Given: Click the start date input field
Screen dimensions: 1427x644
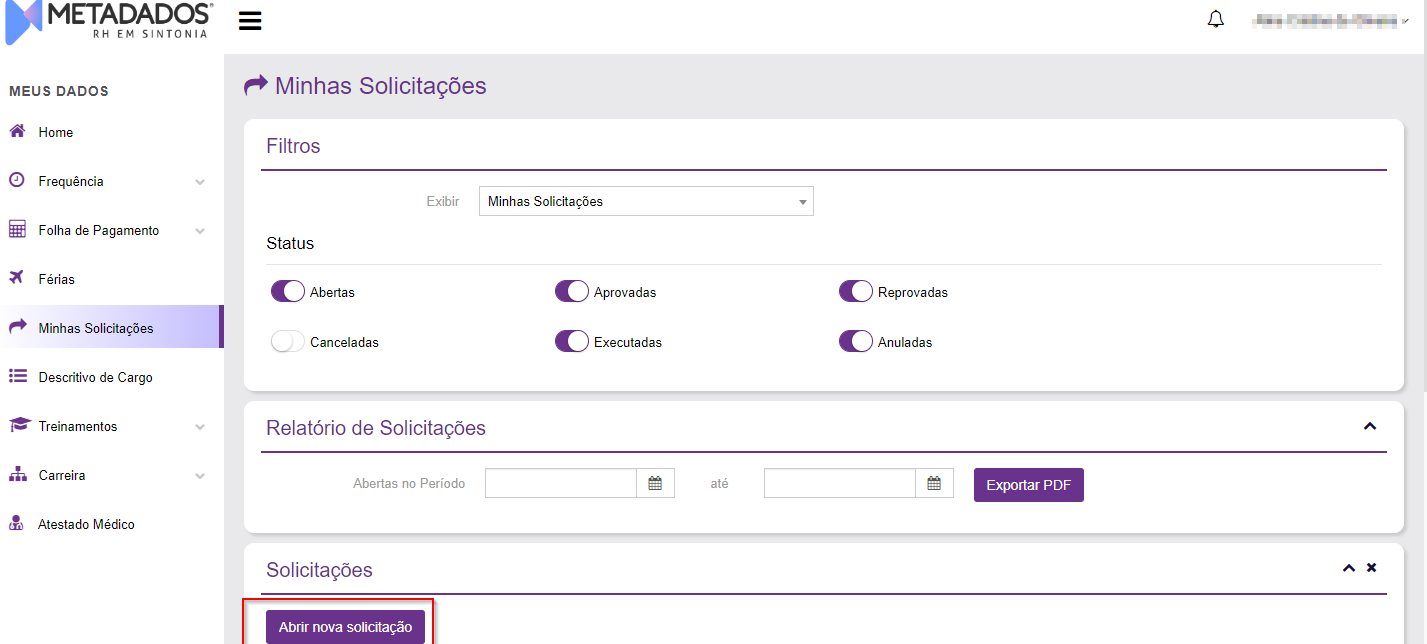Looking at the screenshot, I should coord(561,484).
